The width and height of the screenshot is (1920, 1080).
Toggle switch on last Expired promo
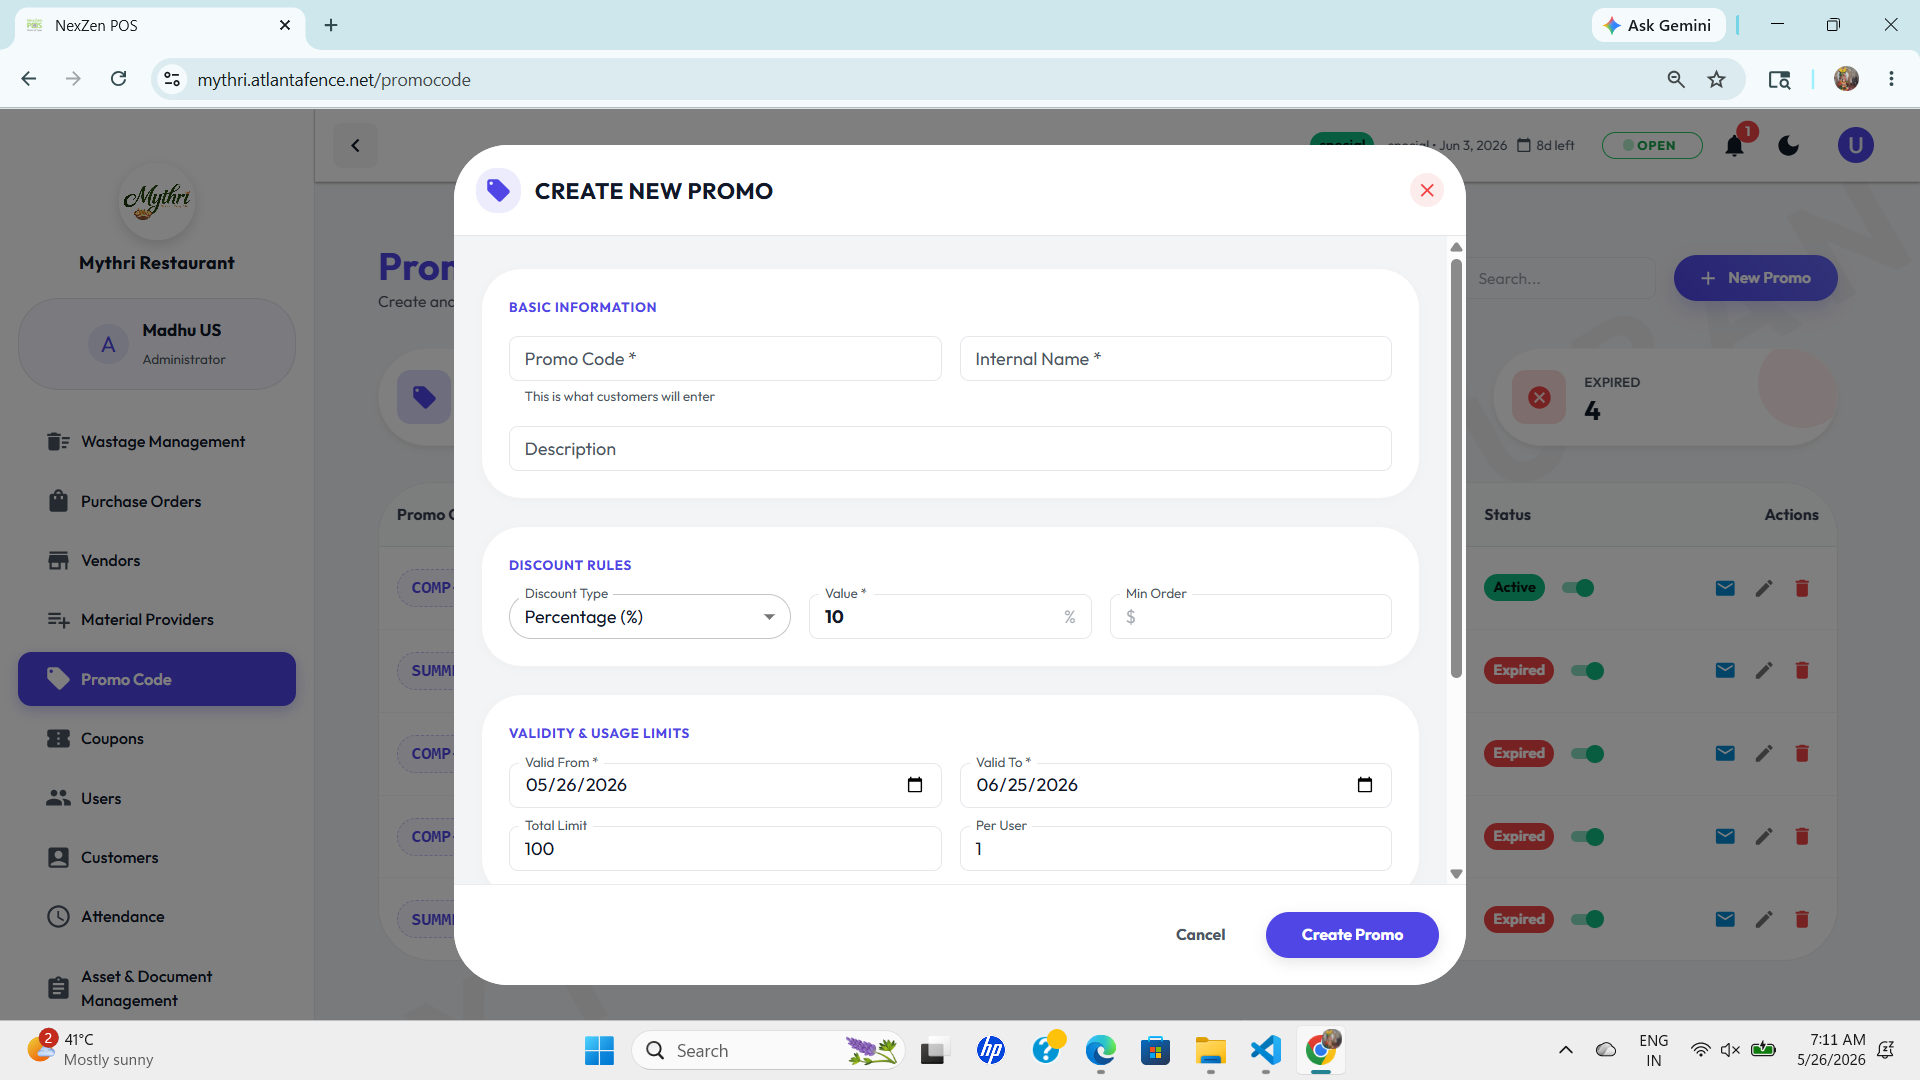(x=1587, y=919)
